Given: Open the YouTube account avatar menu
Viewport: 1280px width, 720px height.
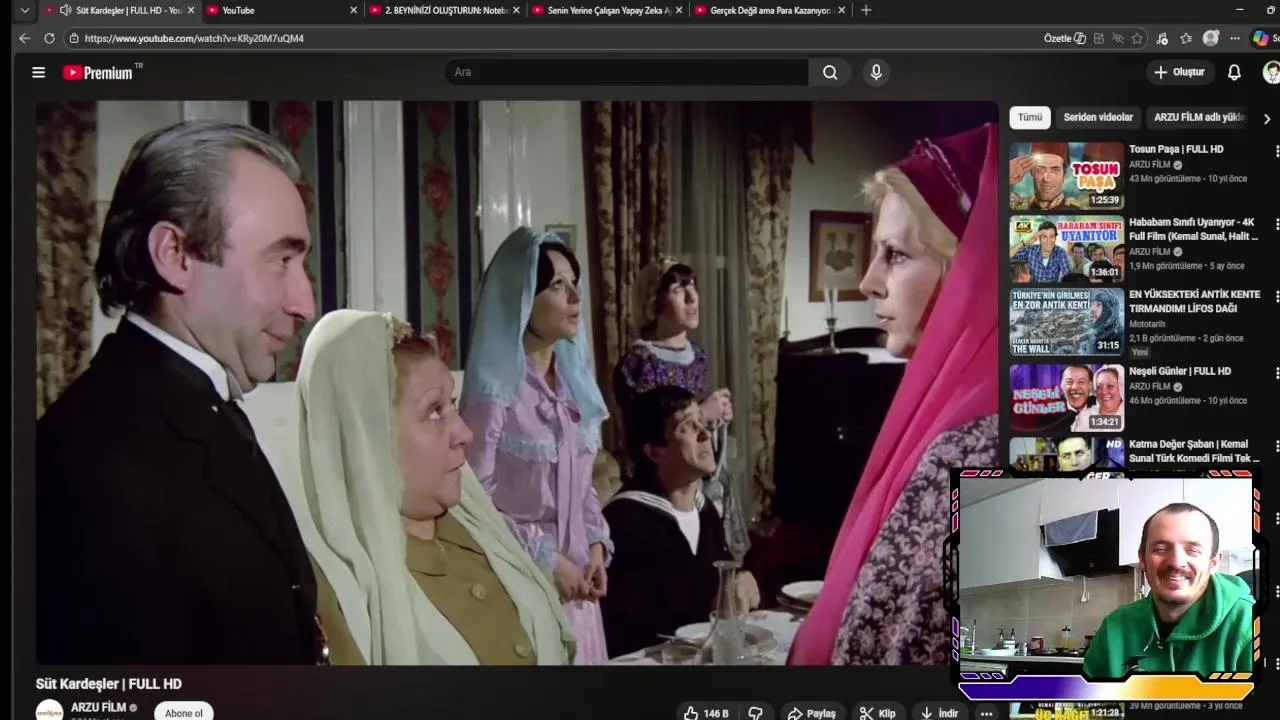Looking at the screenshot, I should (x=1271, y=72).
